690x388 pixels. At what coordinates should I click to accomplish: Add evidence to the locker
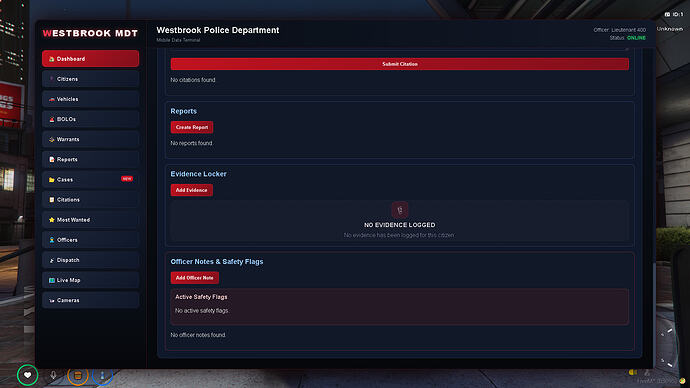tap(191, 190)
